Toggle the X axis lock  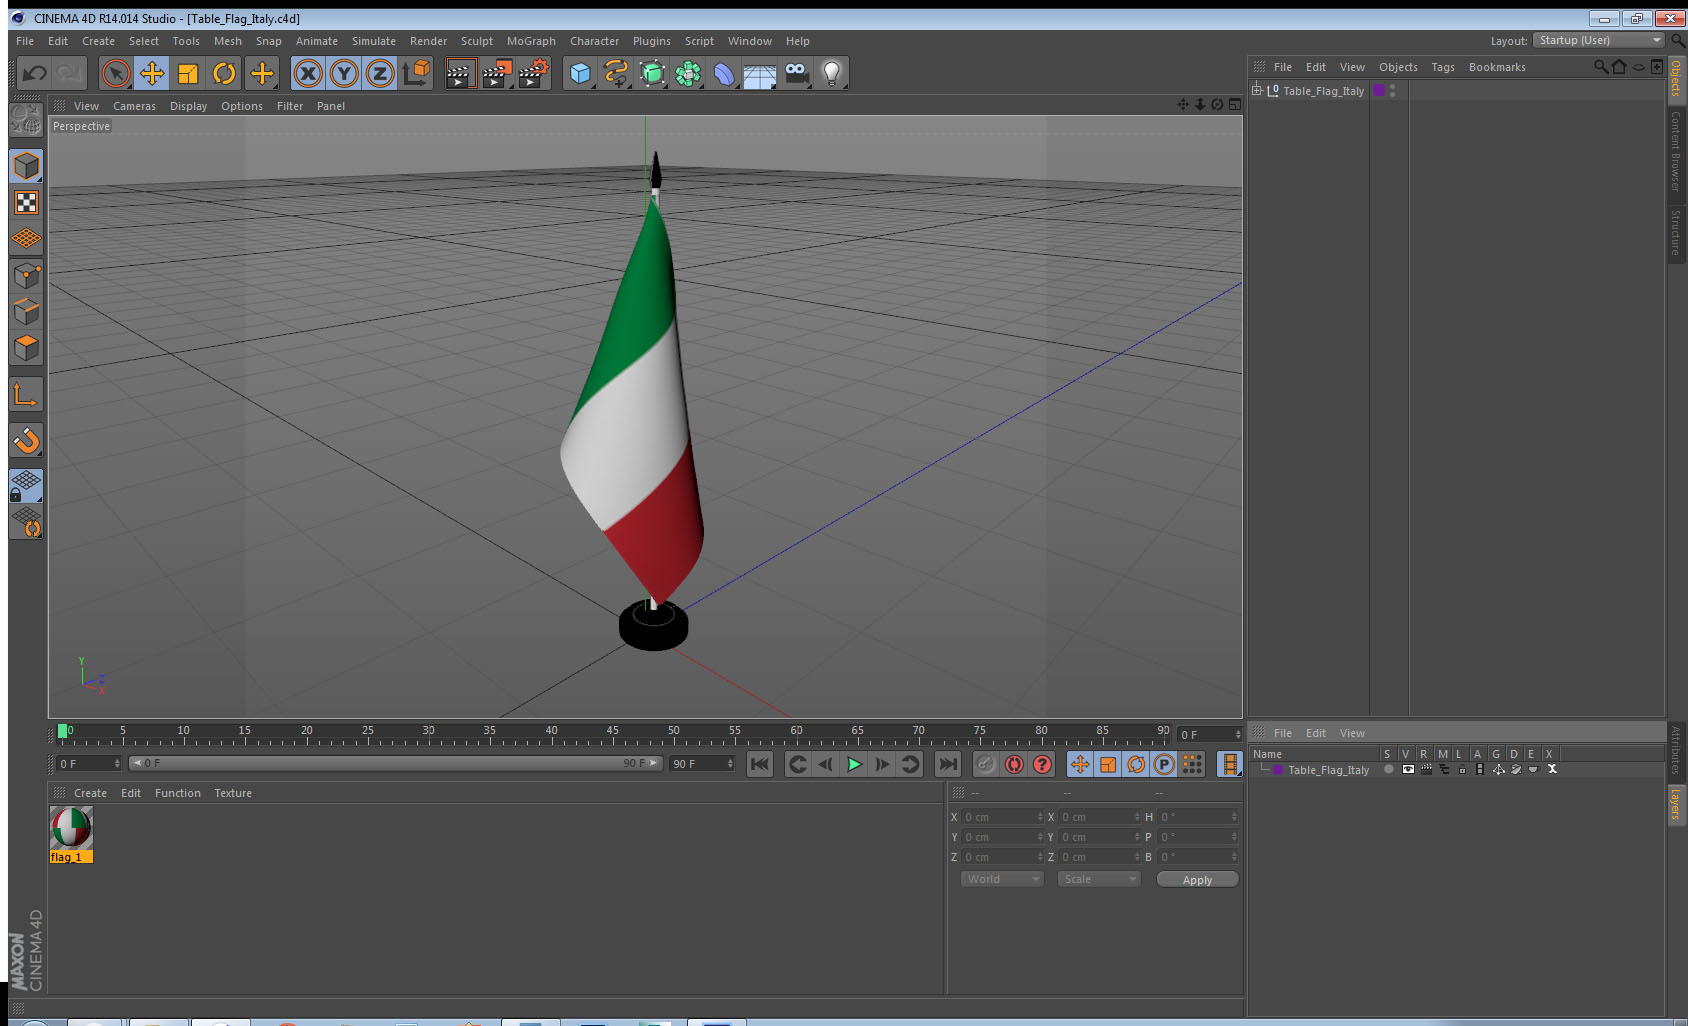(308, 73)
